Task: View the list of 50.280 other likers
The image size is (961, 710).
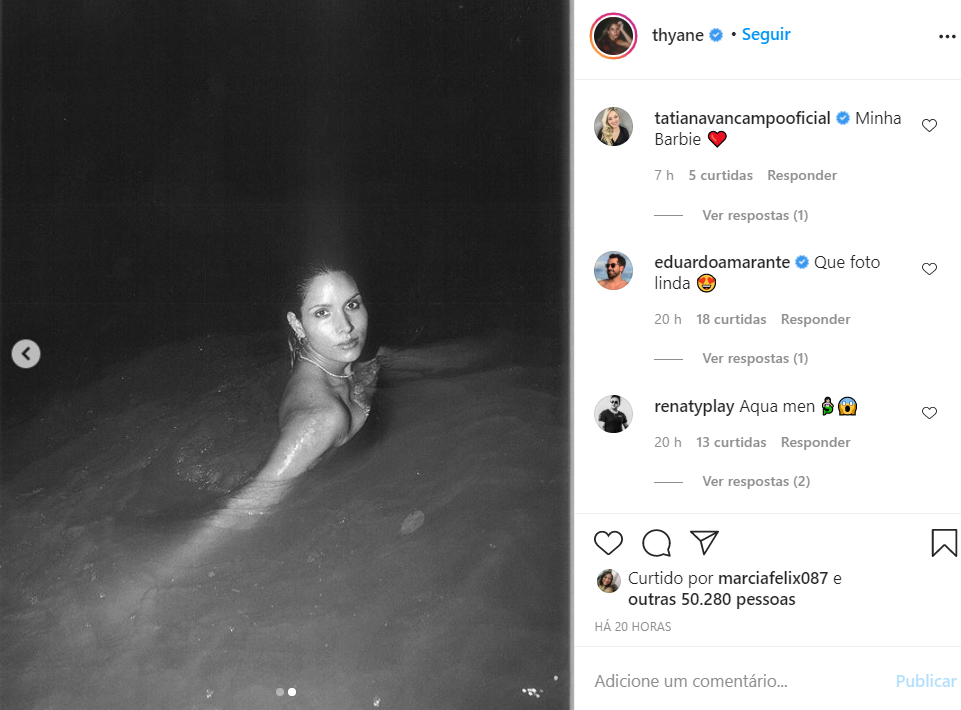Action: pyautogui.click(x=712, y=599)
